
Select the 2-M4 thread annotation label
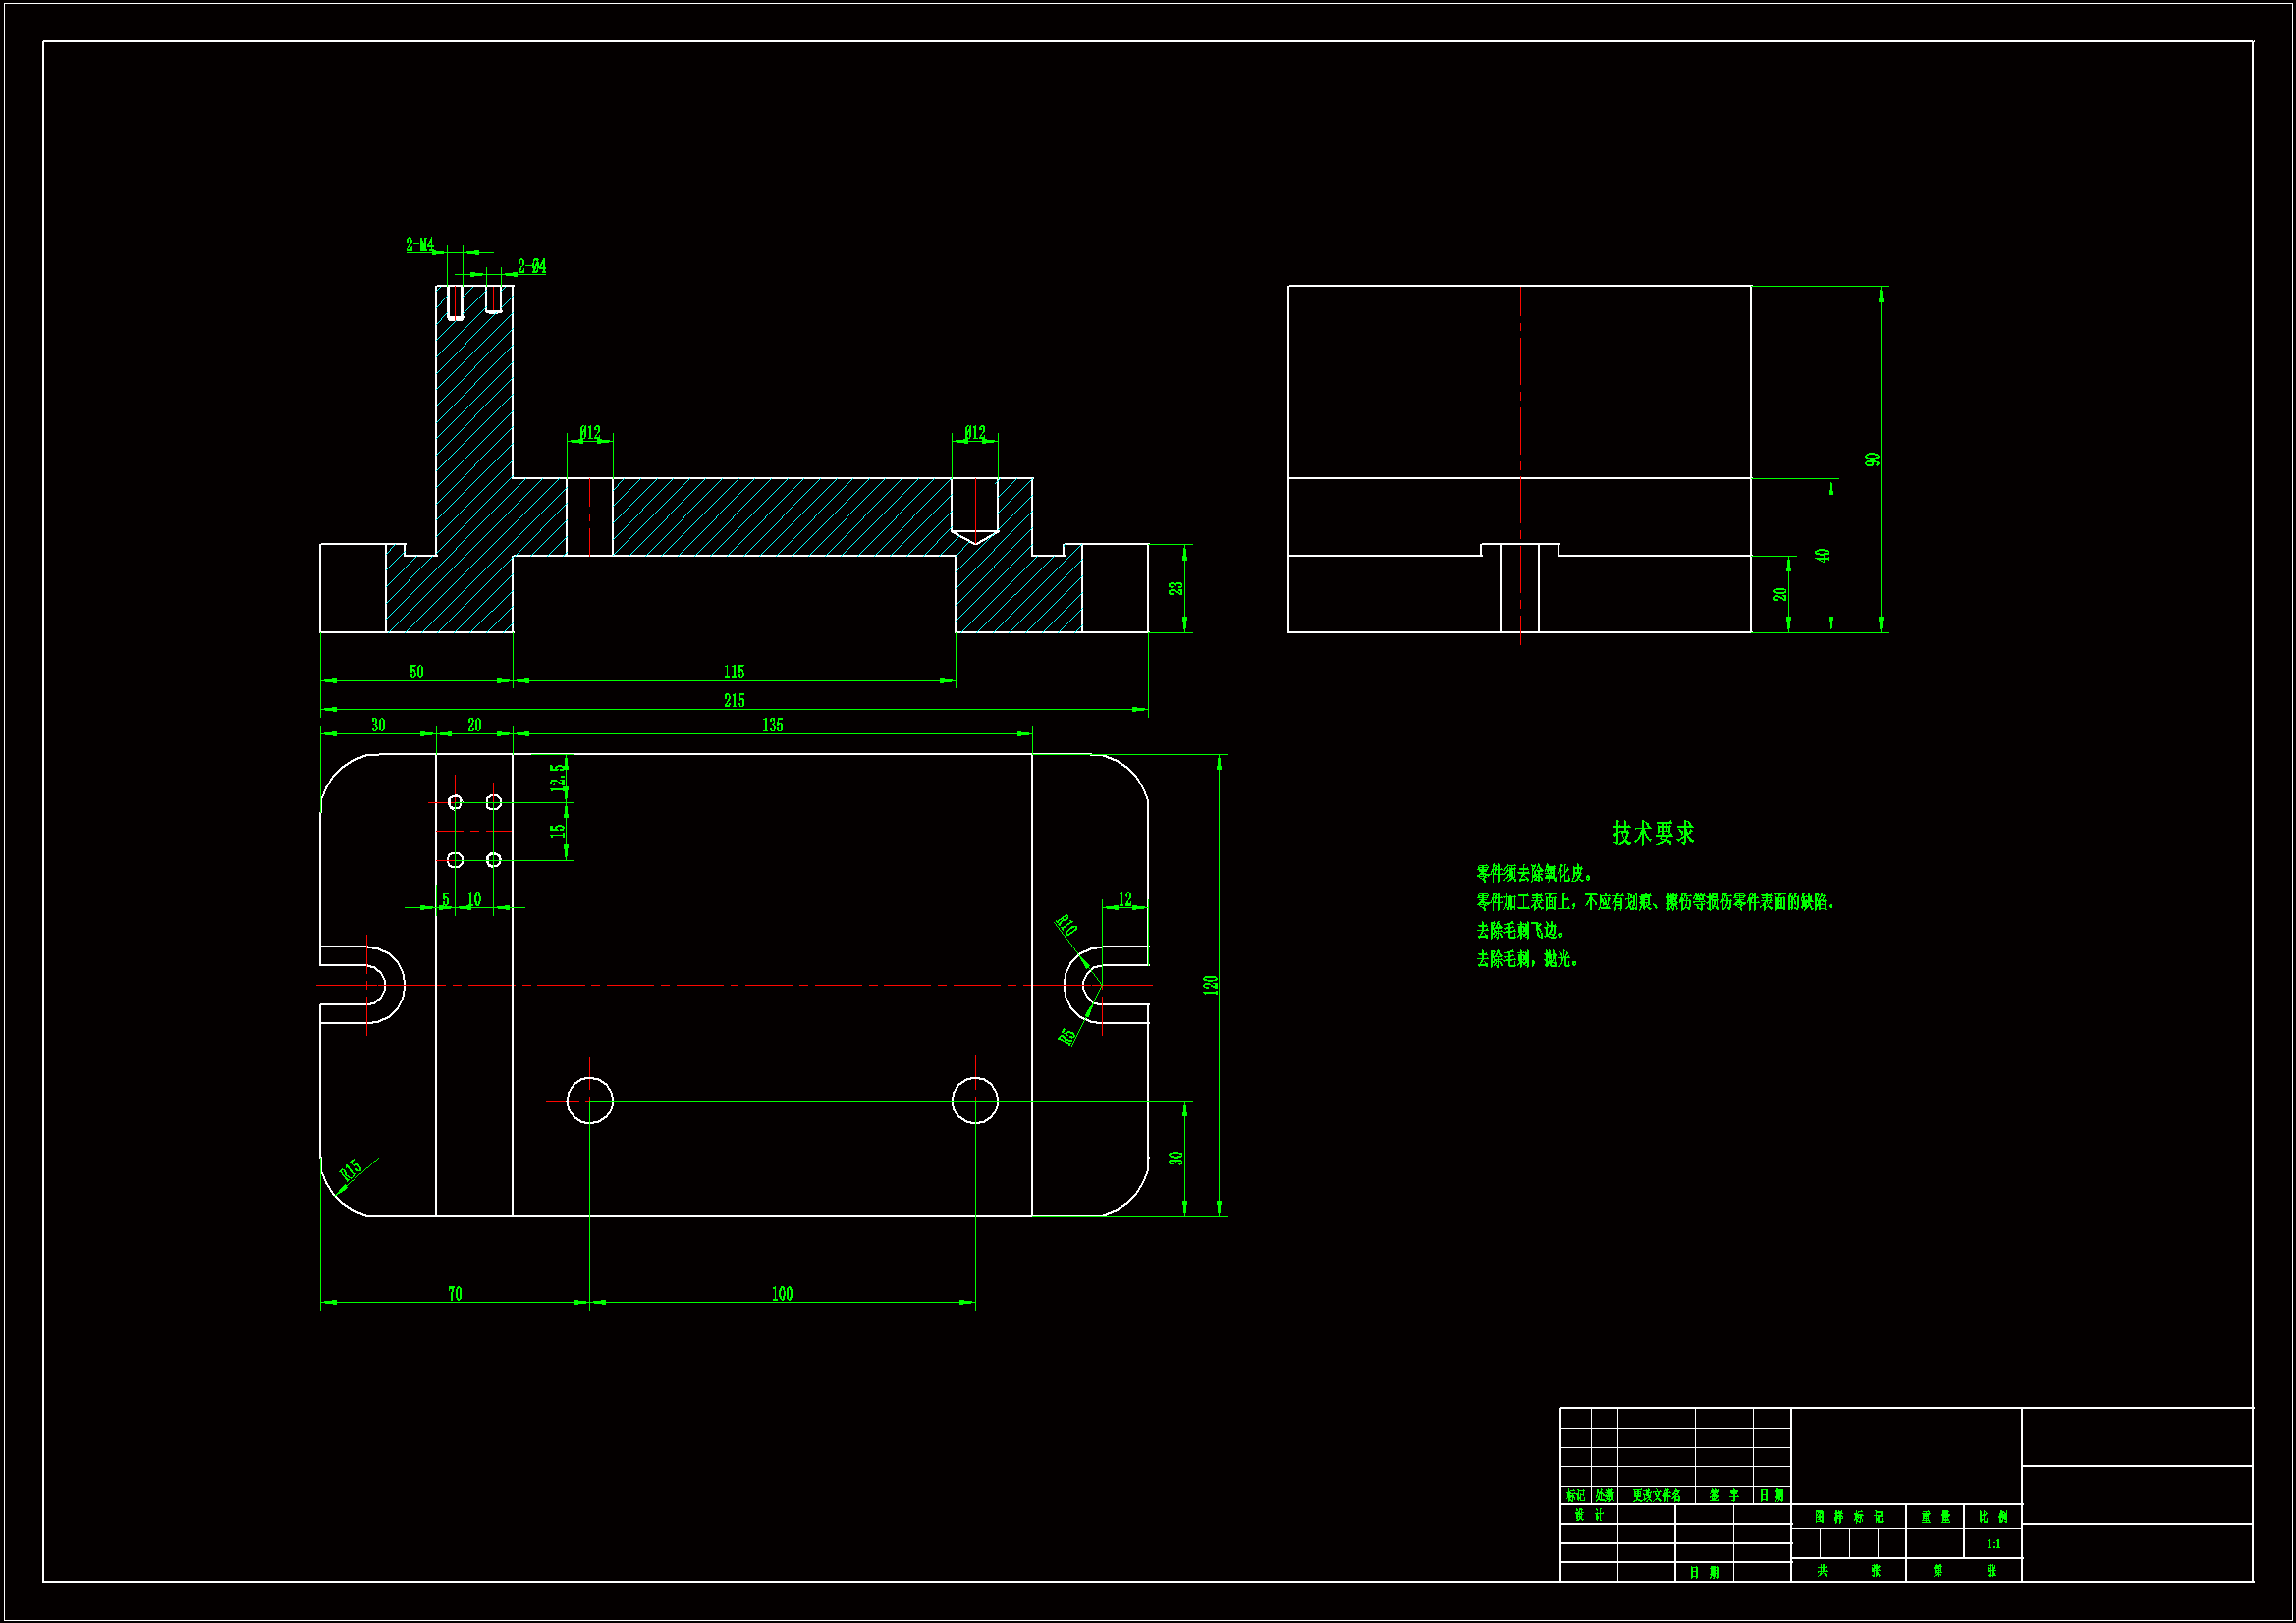419,244
